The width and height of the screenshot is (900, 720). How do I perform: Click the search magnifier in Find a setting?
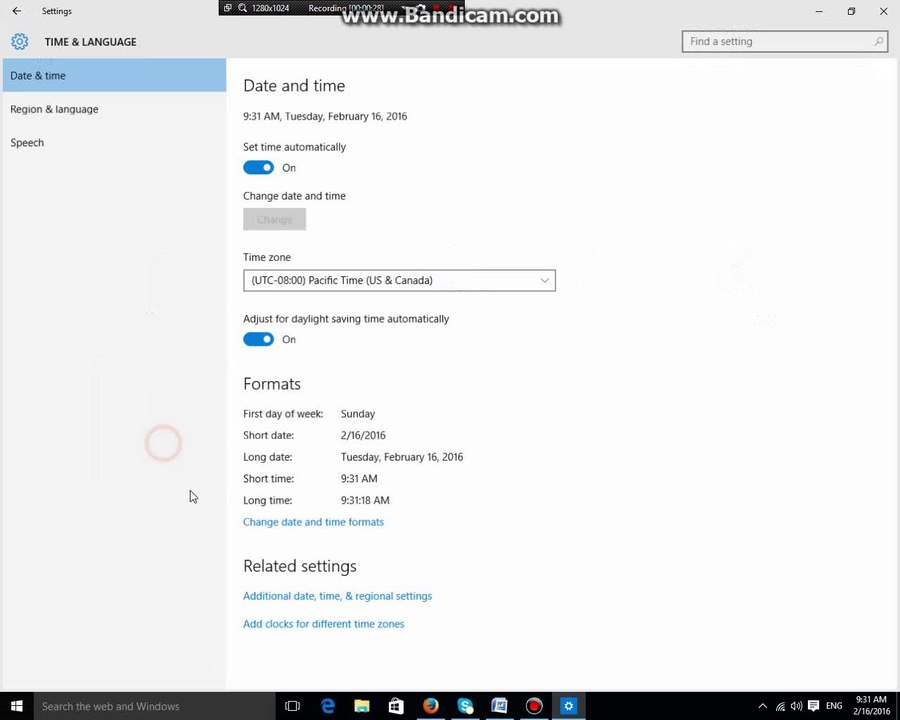click(x=878, y=41)
